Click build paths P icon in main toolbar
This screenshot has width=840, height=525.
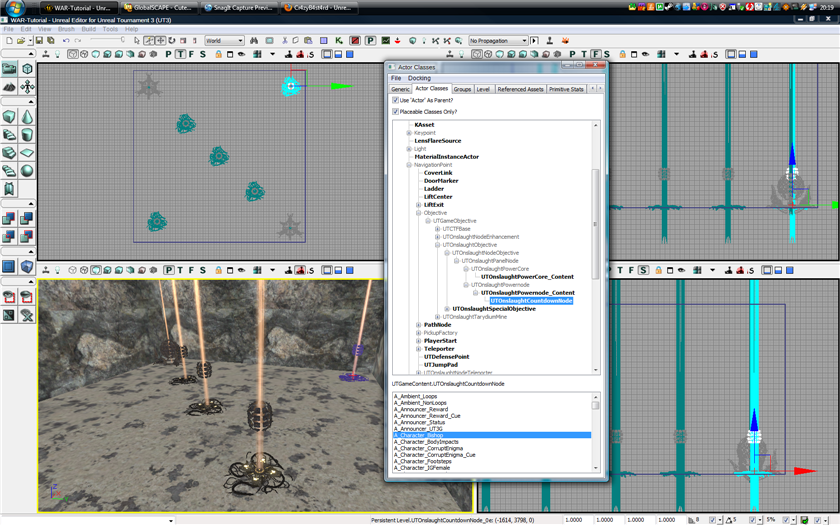(370, 41)
